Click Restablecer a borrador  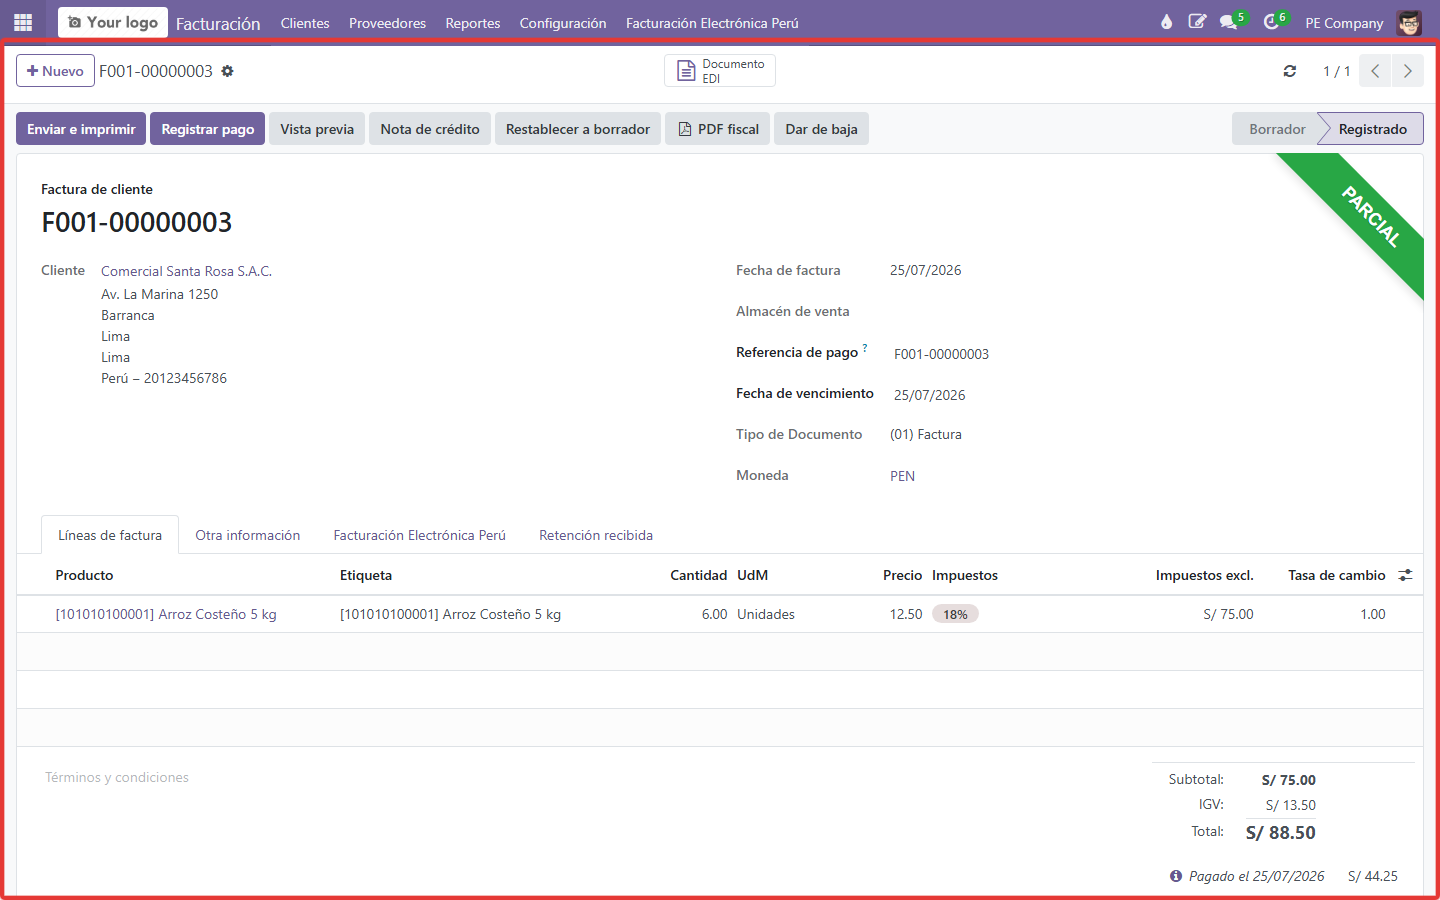pos(578,129)
